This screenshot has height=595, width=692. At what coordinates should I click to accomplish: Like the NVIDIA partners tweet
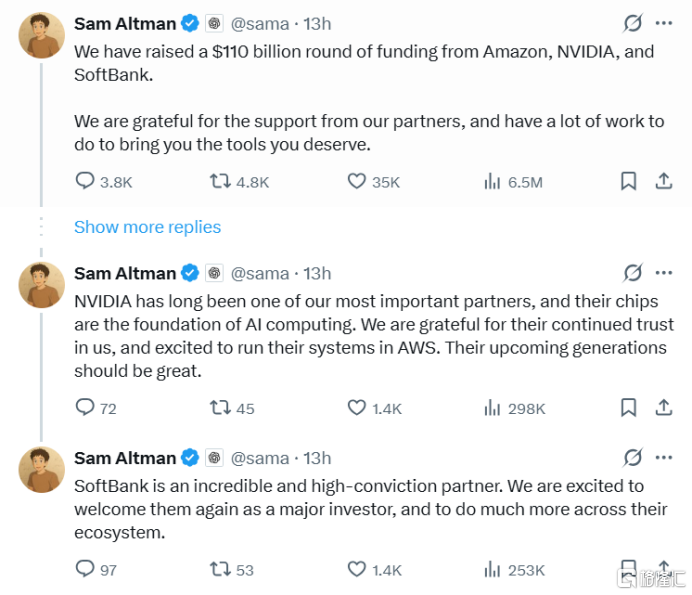(x=357, y=407)
